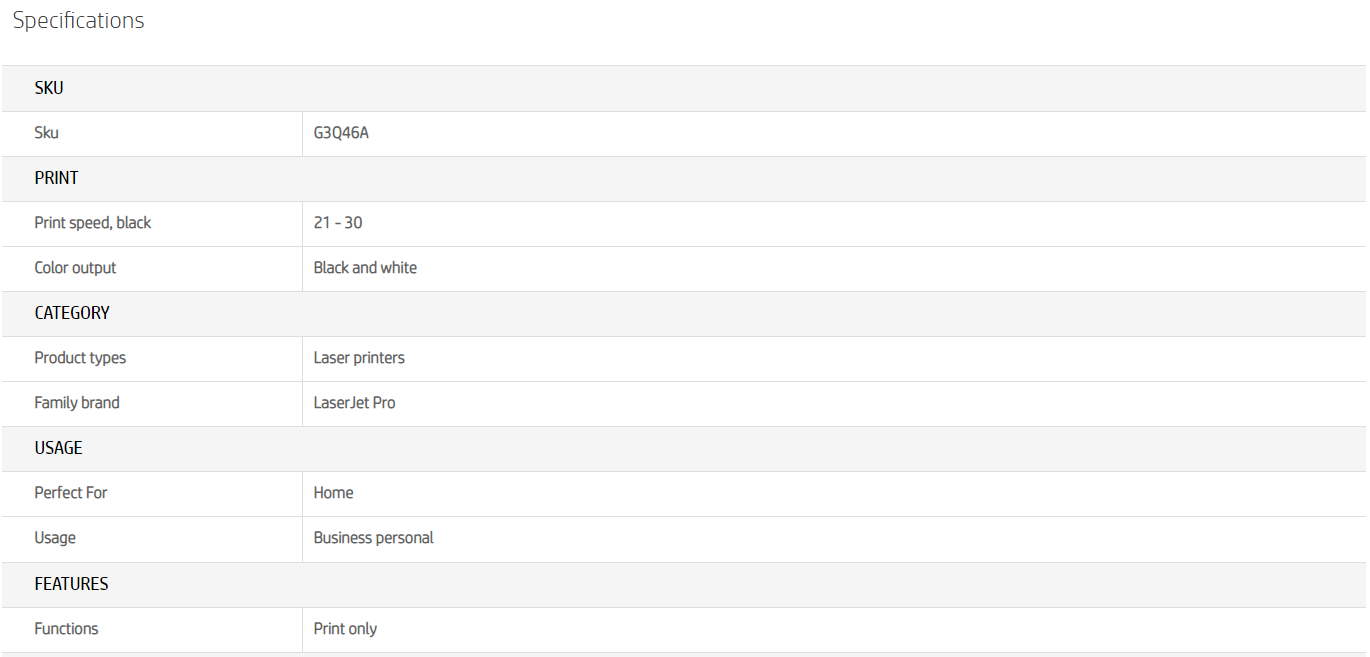This screenshot has width=1370, height=657.
Task: Click the "LaserJet Pro" value
Action: tap(354, 403)
